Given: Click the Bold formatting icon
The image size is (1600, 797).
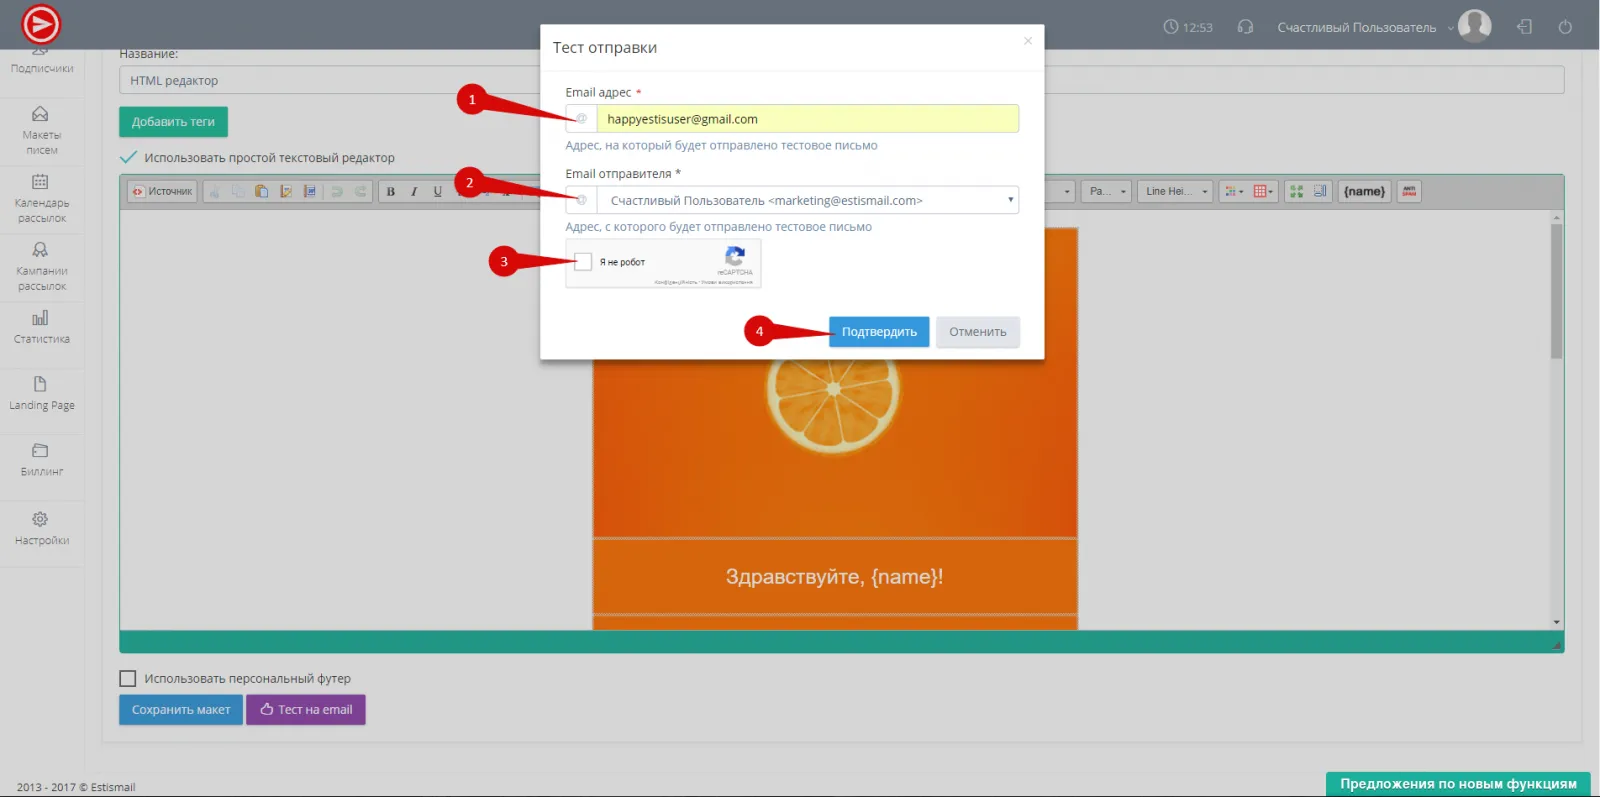Looking at the screenshot, I should pos(391,192).
